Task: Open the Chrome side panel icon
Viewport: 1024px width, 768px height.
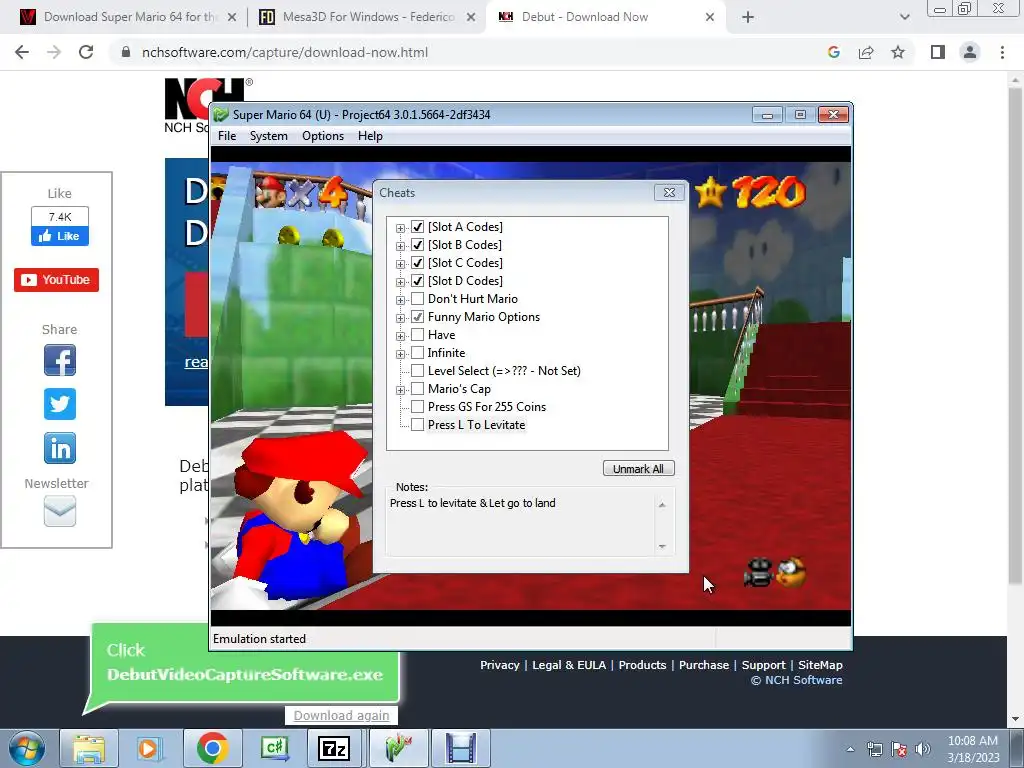Action: (938, 52)
